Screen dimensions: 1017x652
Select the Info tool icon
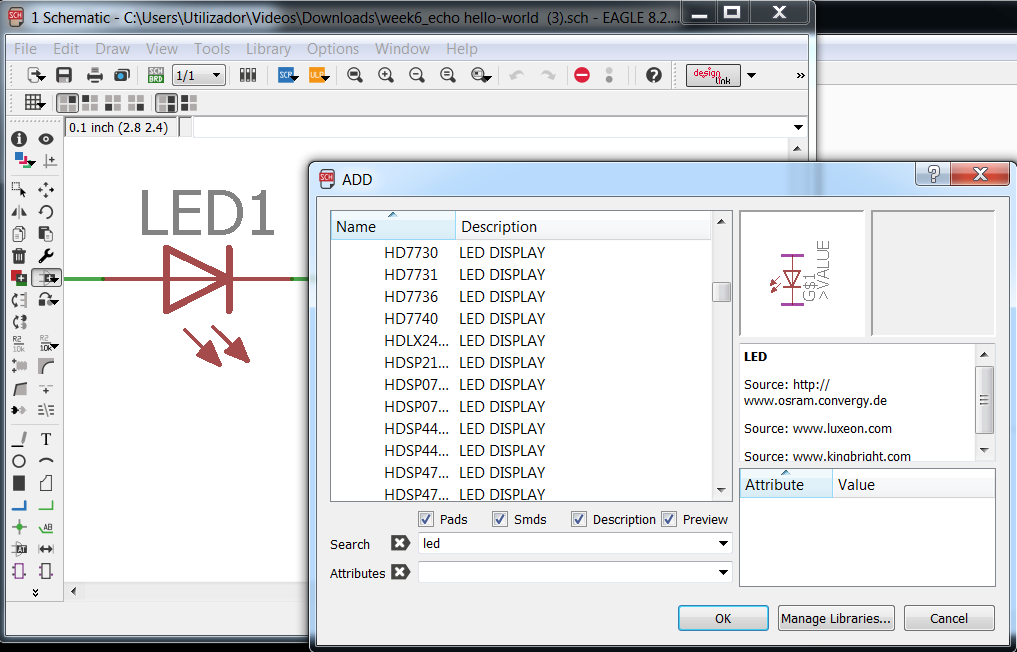pos(19,138)
